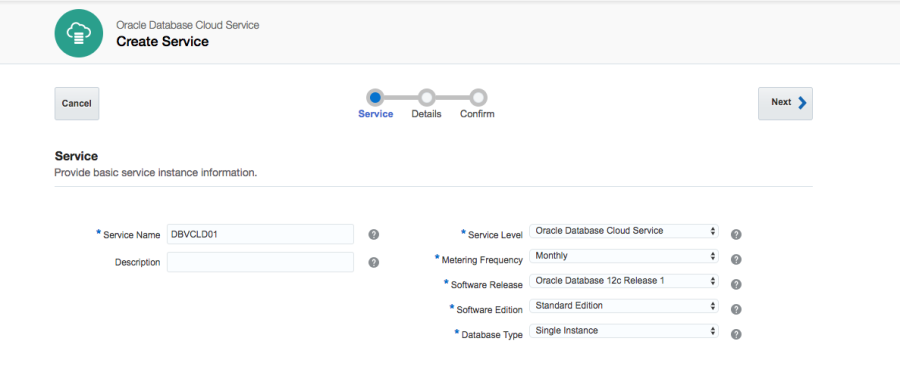This screenshot has width=900, height=388.
Task: Click into the Description text field
Action: click(x=261, y=262)
